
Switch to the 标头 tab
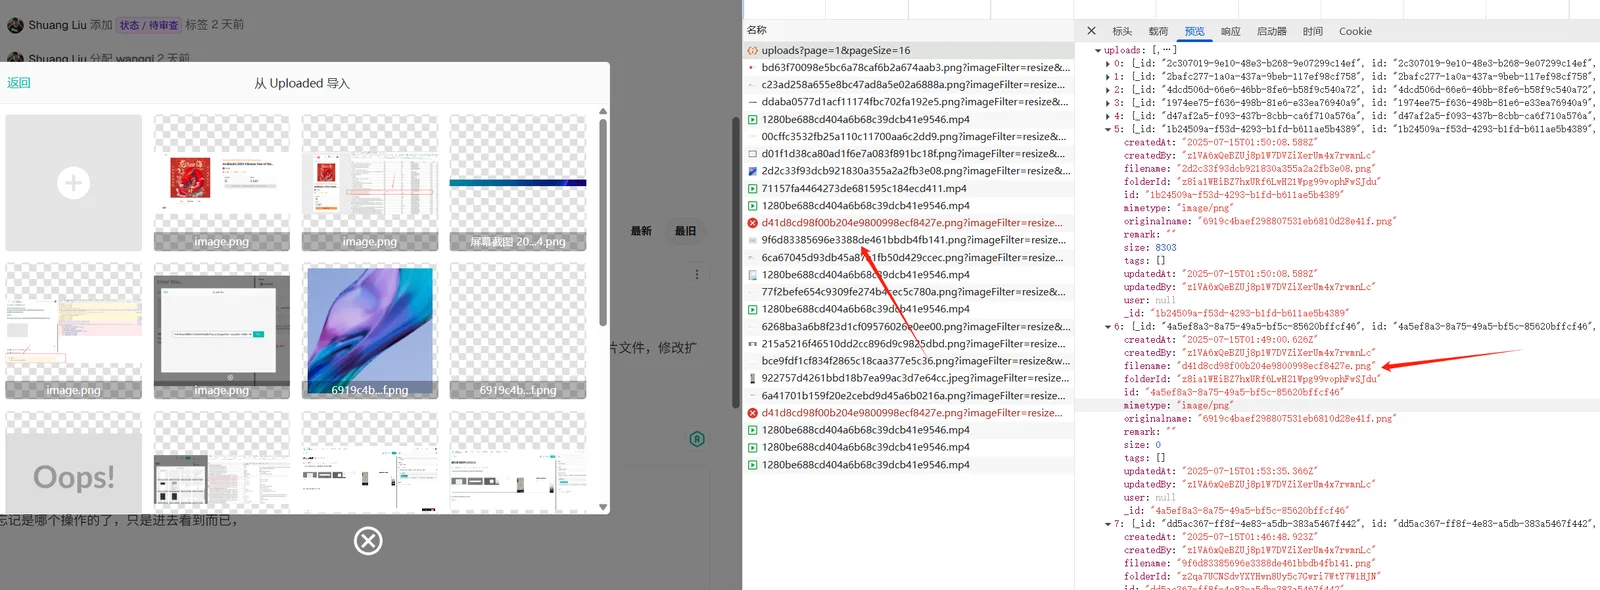(1122, 31)
